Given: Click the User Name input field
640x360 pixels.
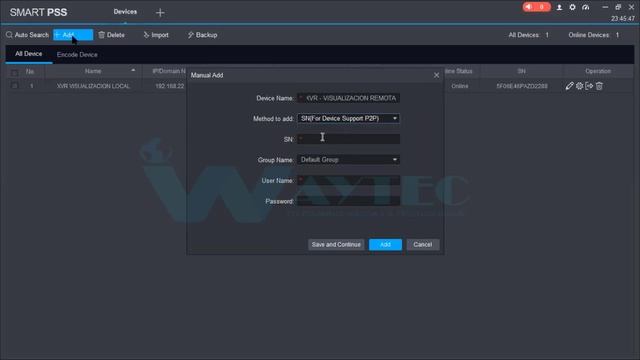Looking at the screenshot, I should [348, 180].
